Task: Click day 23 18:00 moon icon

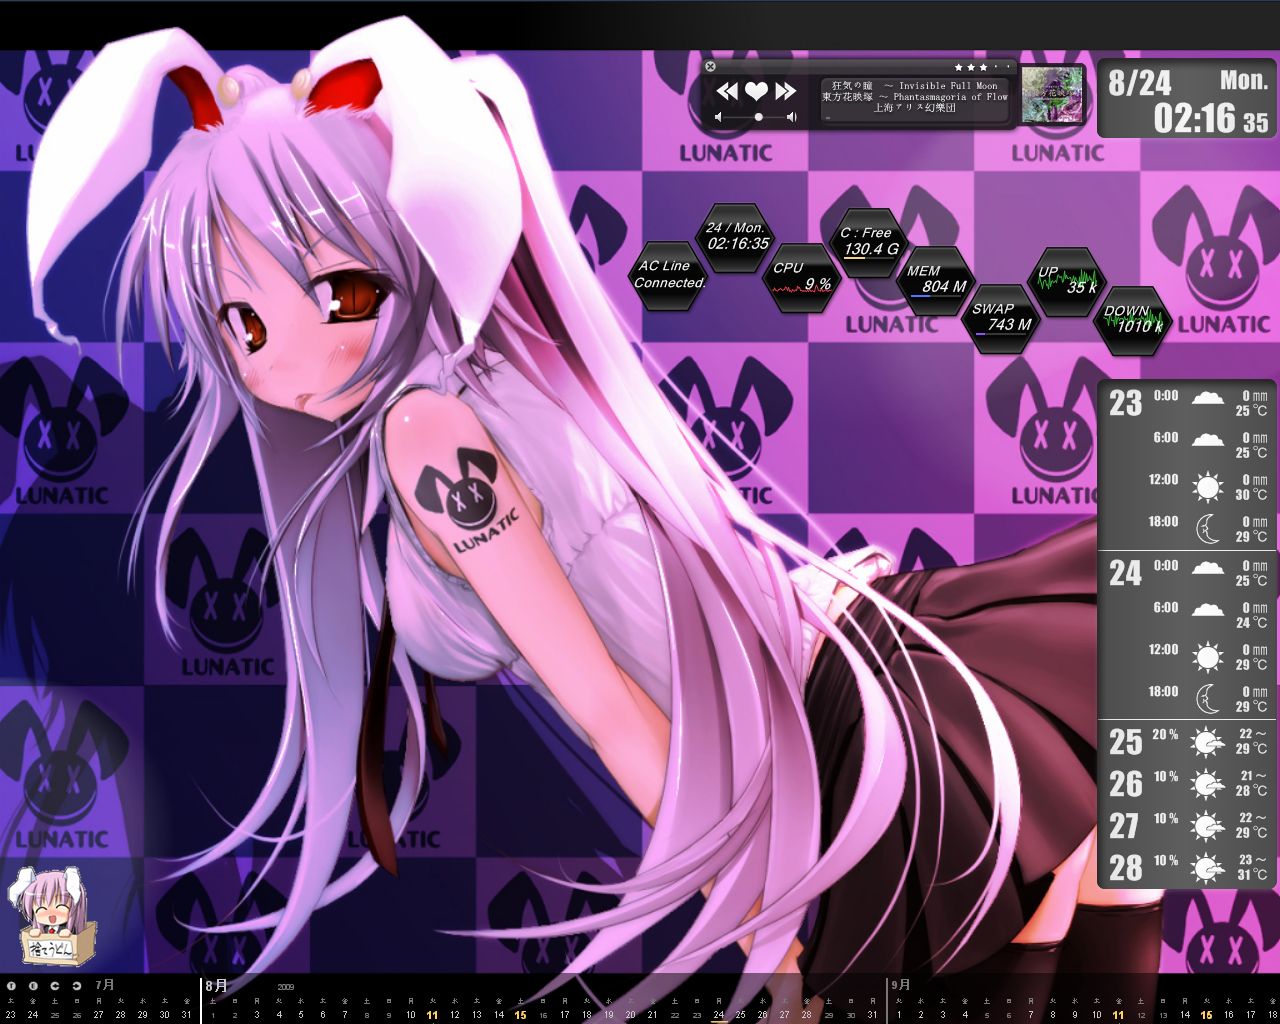Action: click(x=1208, y=528)
